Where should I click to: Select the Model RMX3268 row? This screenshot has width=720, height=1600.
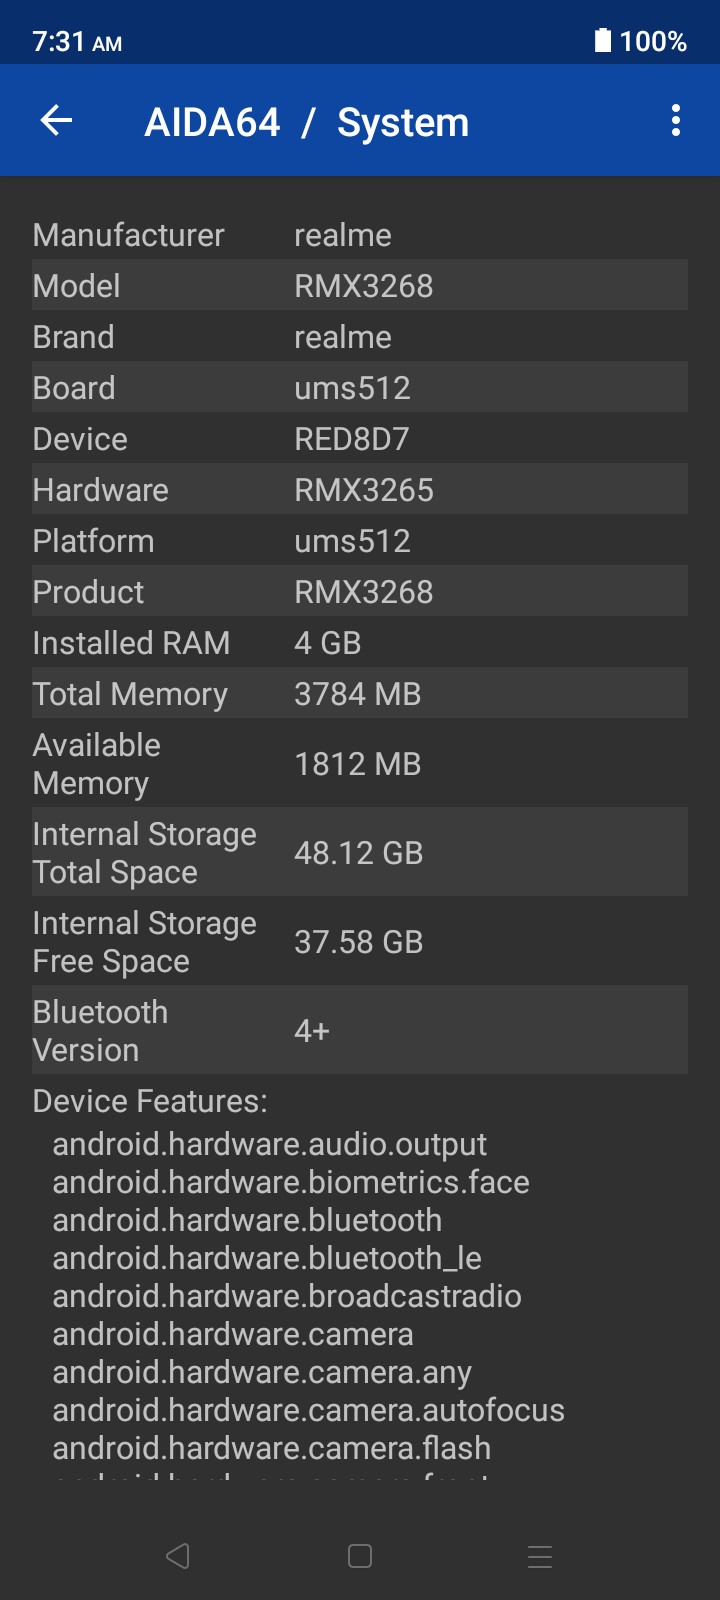click(360, 285)
